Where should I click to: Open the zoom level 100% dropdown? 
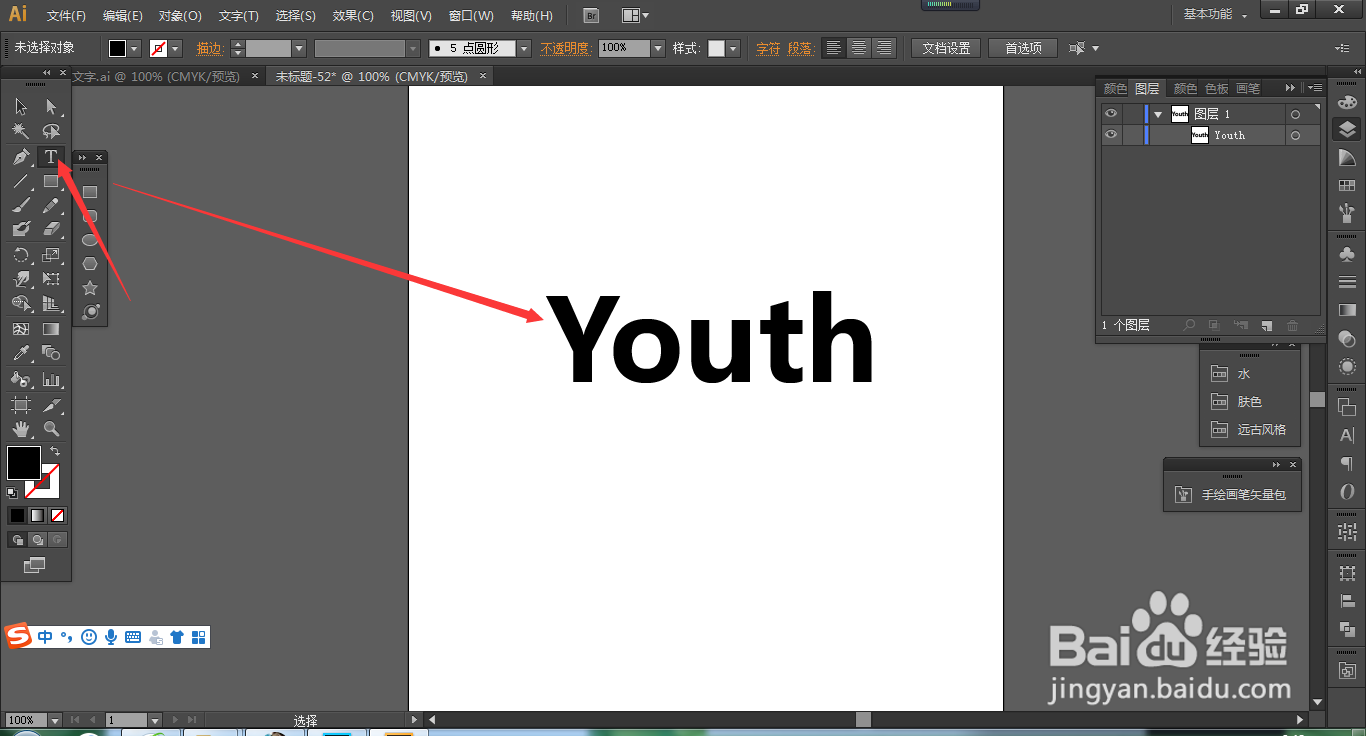tap(54, 720)
